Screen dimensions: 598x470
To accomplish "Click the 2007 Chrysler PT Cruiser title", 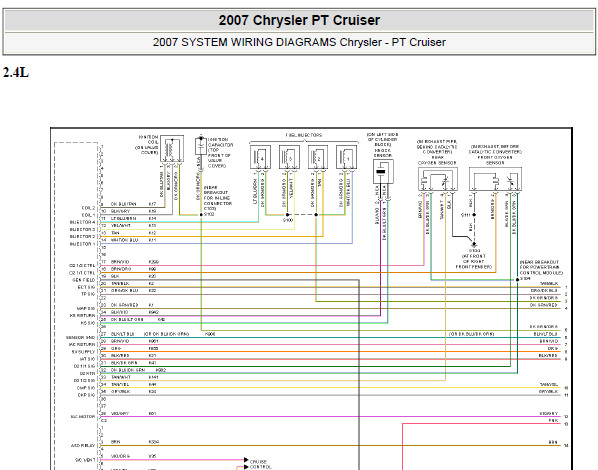I will 299,20.
